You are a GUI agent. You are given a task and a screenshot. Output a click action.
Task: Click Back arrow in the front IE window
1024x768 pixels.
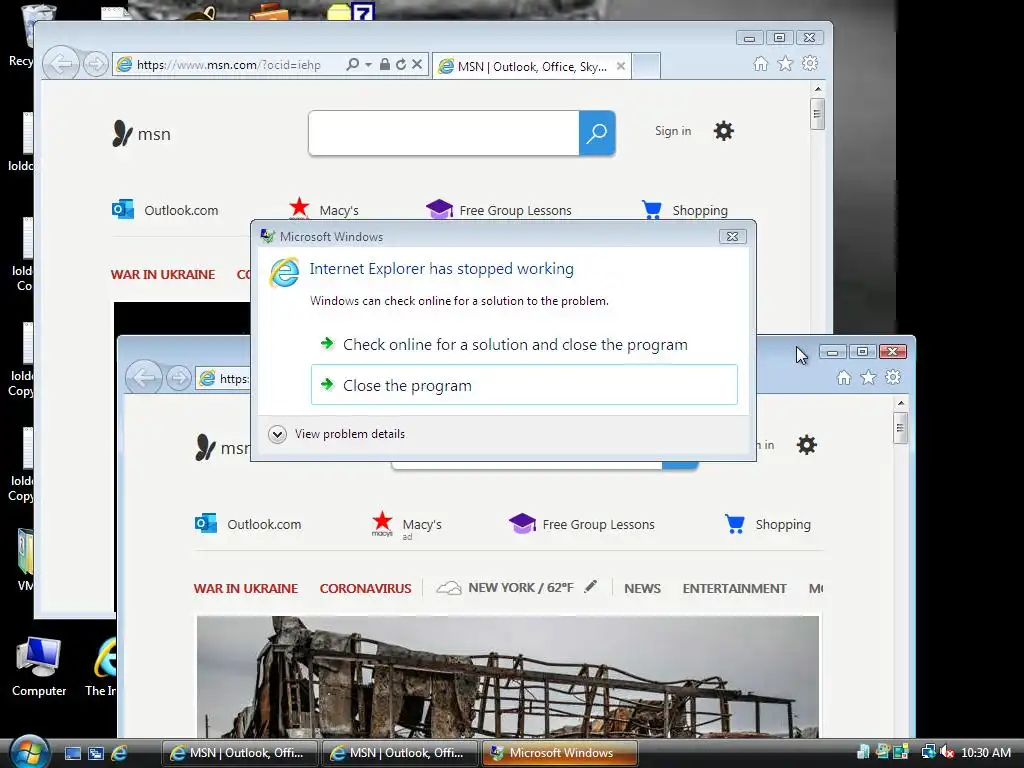(144, 377)
